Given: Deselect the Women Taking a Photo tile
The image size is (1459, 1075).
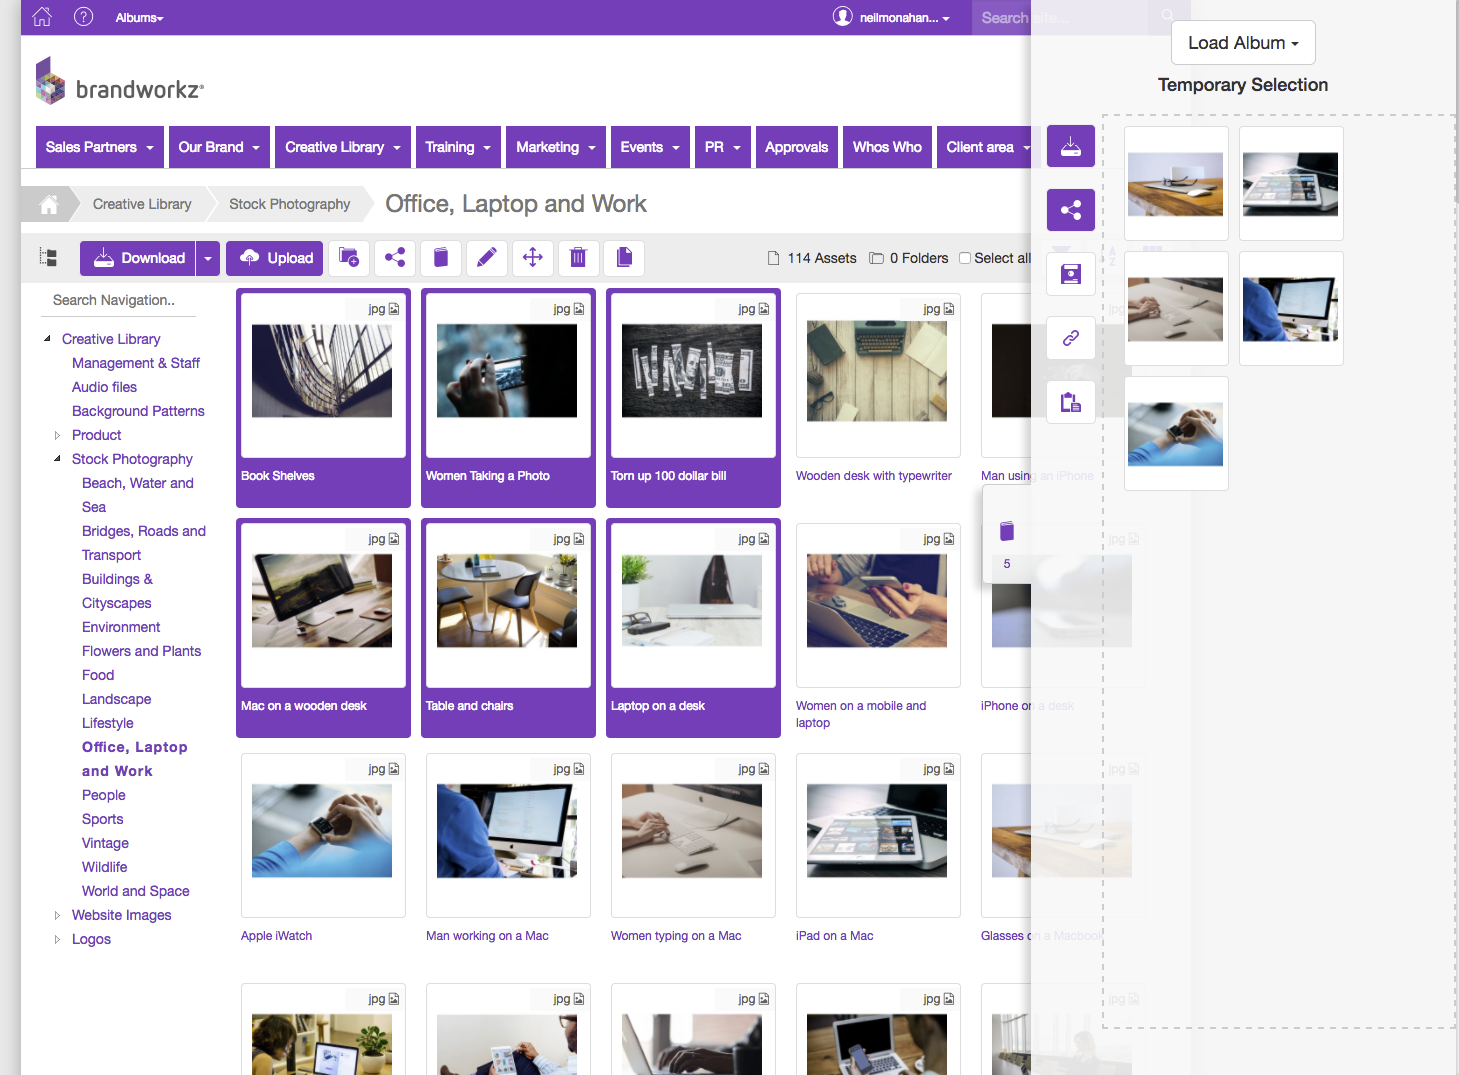Looking at the screenshot, I should coord(508,398).
